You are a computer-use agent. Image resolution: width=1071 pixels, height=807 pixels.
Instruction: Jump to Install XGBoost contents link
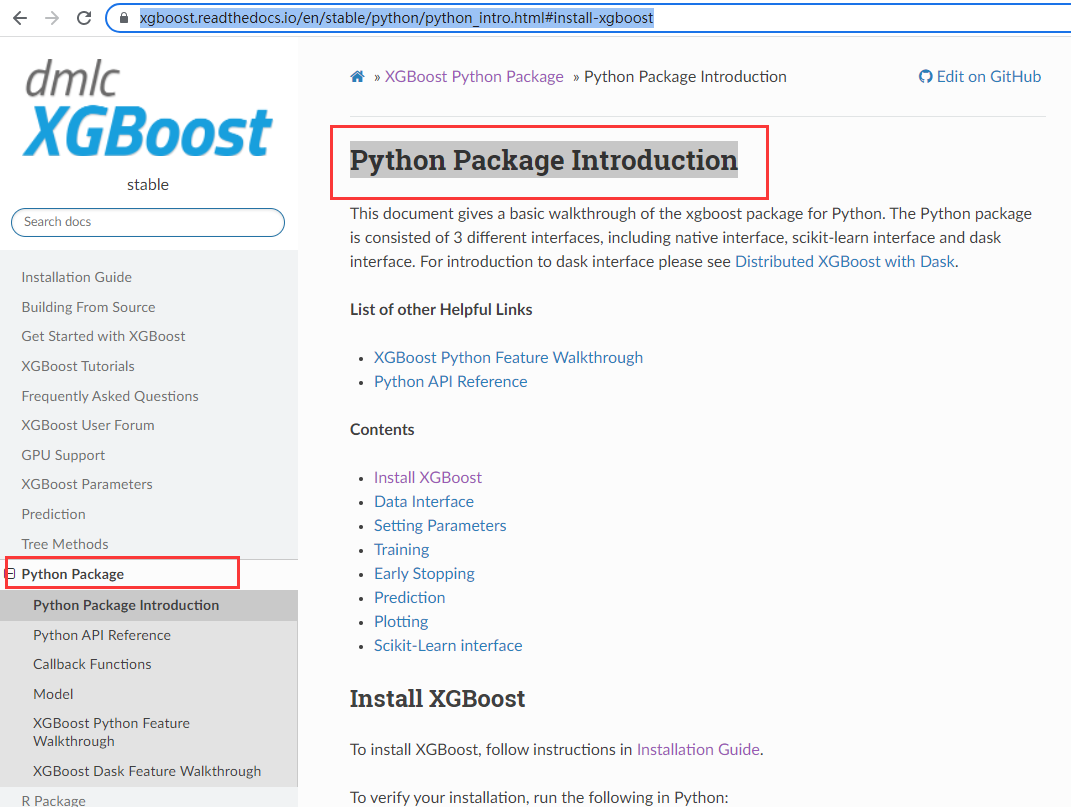(428, 478)
